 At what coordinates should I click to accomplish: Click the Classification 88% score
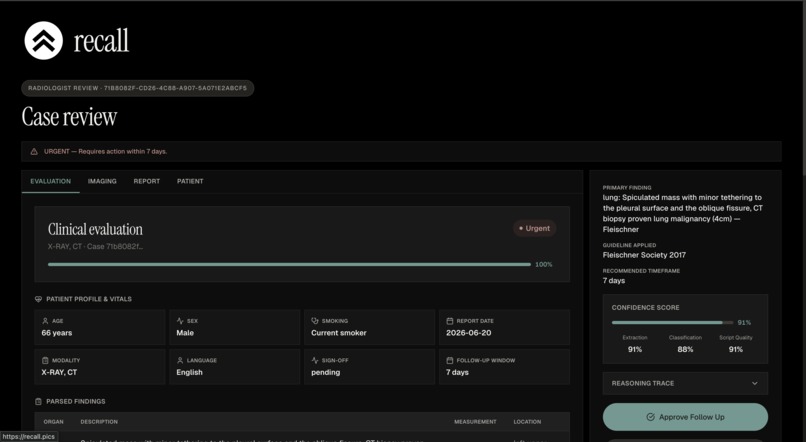[x=685, y=349]
